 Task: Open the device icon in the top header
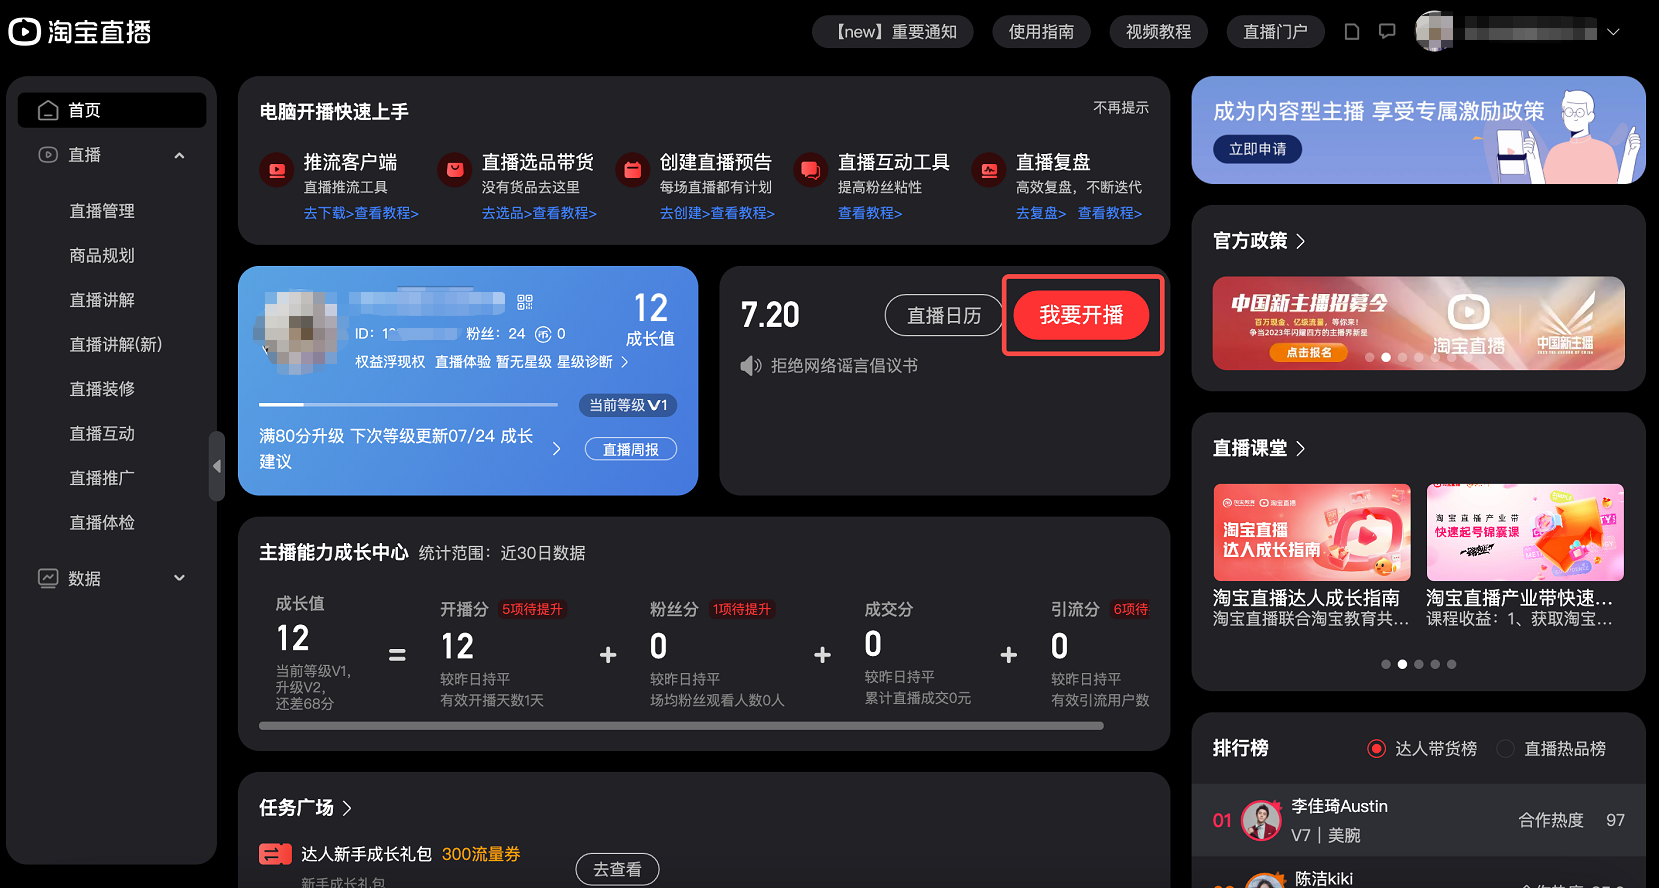tap(1352, 32)
